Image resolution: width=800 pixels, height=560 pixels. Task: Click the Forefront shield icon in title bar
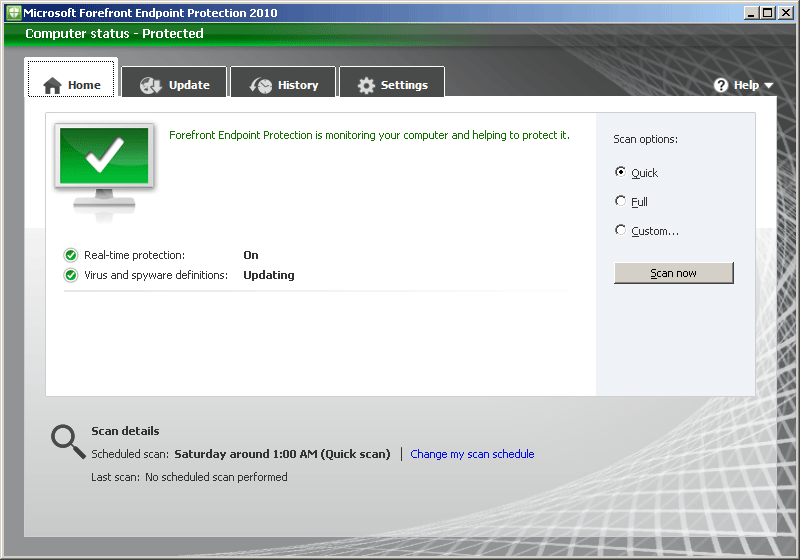14,13
